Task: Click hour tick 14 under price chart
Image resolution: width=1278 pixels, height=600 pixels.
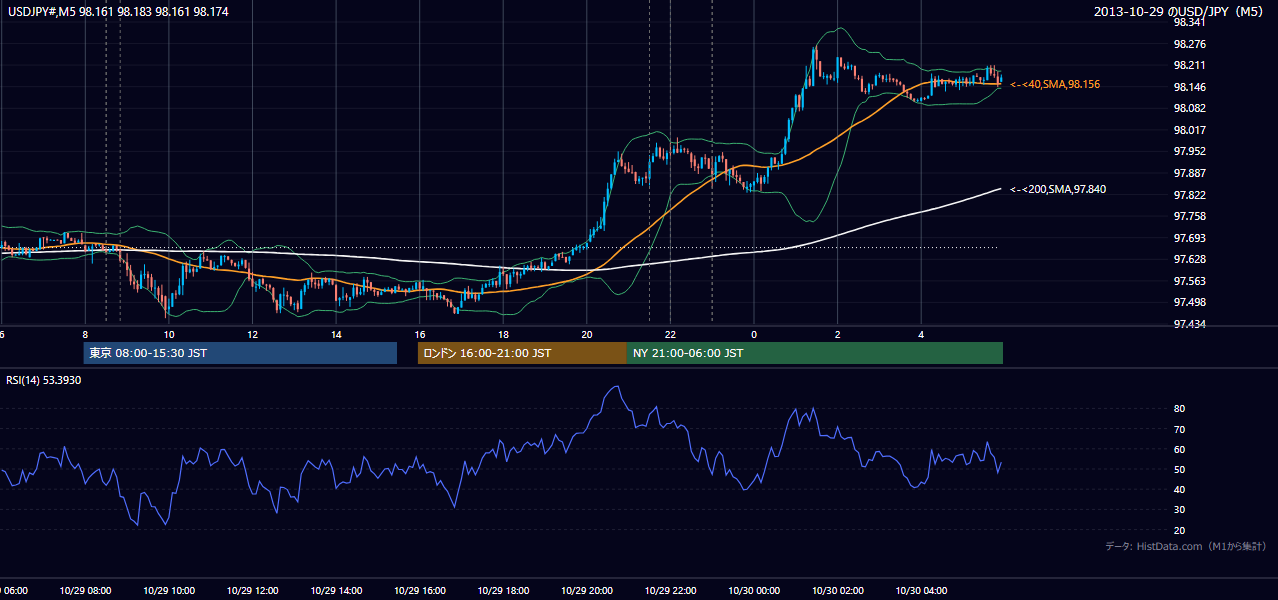Action: pos(336,334)
